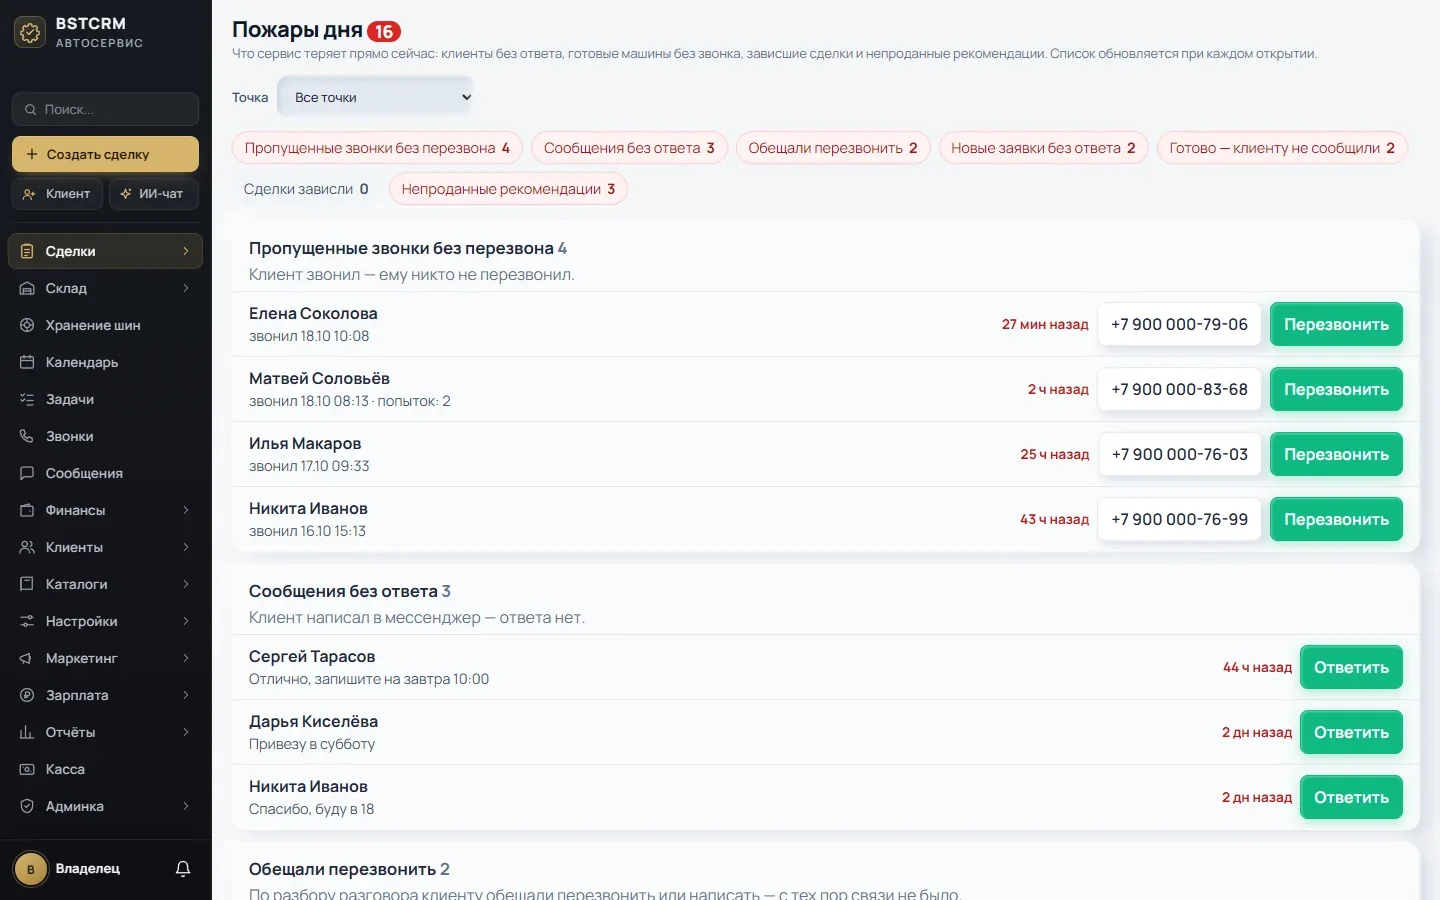Click the Календарь calendar icon
This screenshot has height=900, width=1440.
click(27, 362)
